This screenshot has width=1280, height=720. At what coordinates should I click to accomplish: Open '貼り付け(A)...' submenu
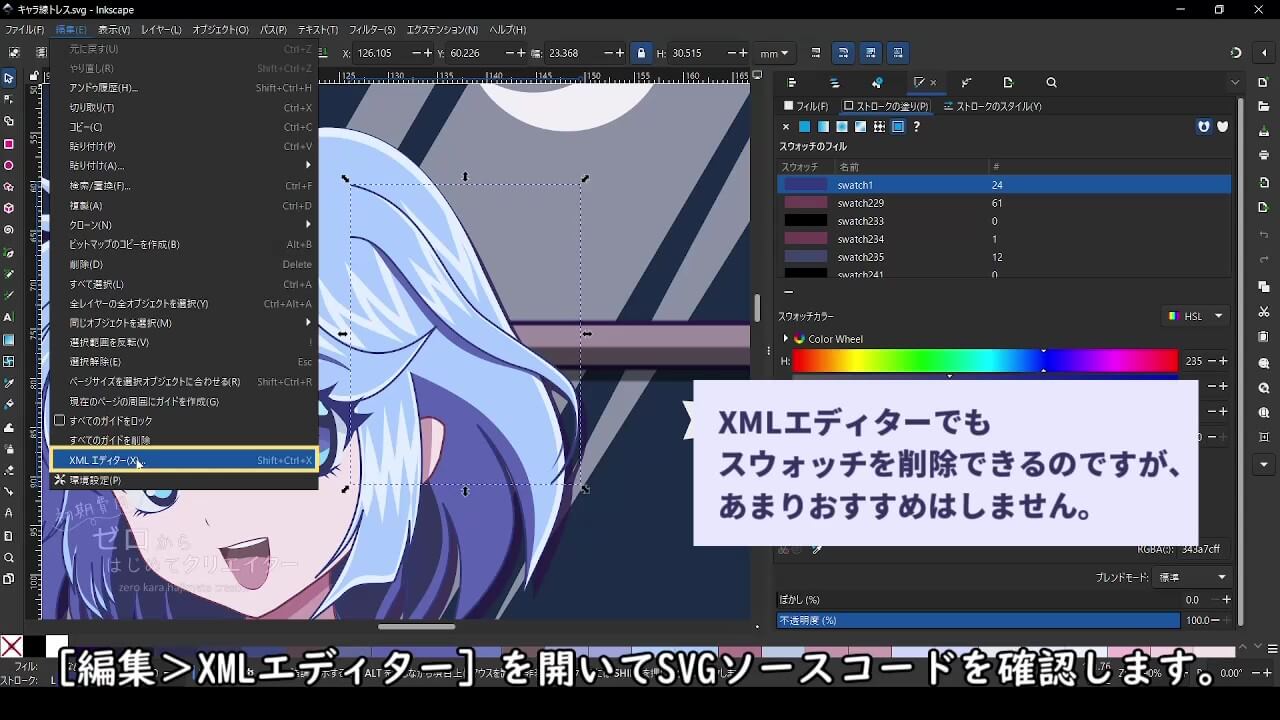(x=184, y=166)
